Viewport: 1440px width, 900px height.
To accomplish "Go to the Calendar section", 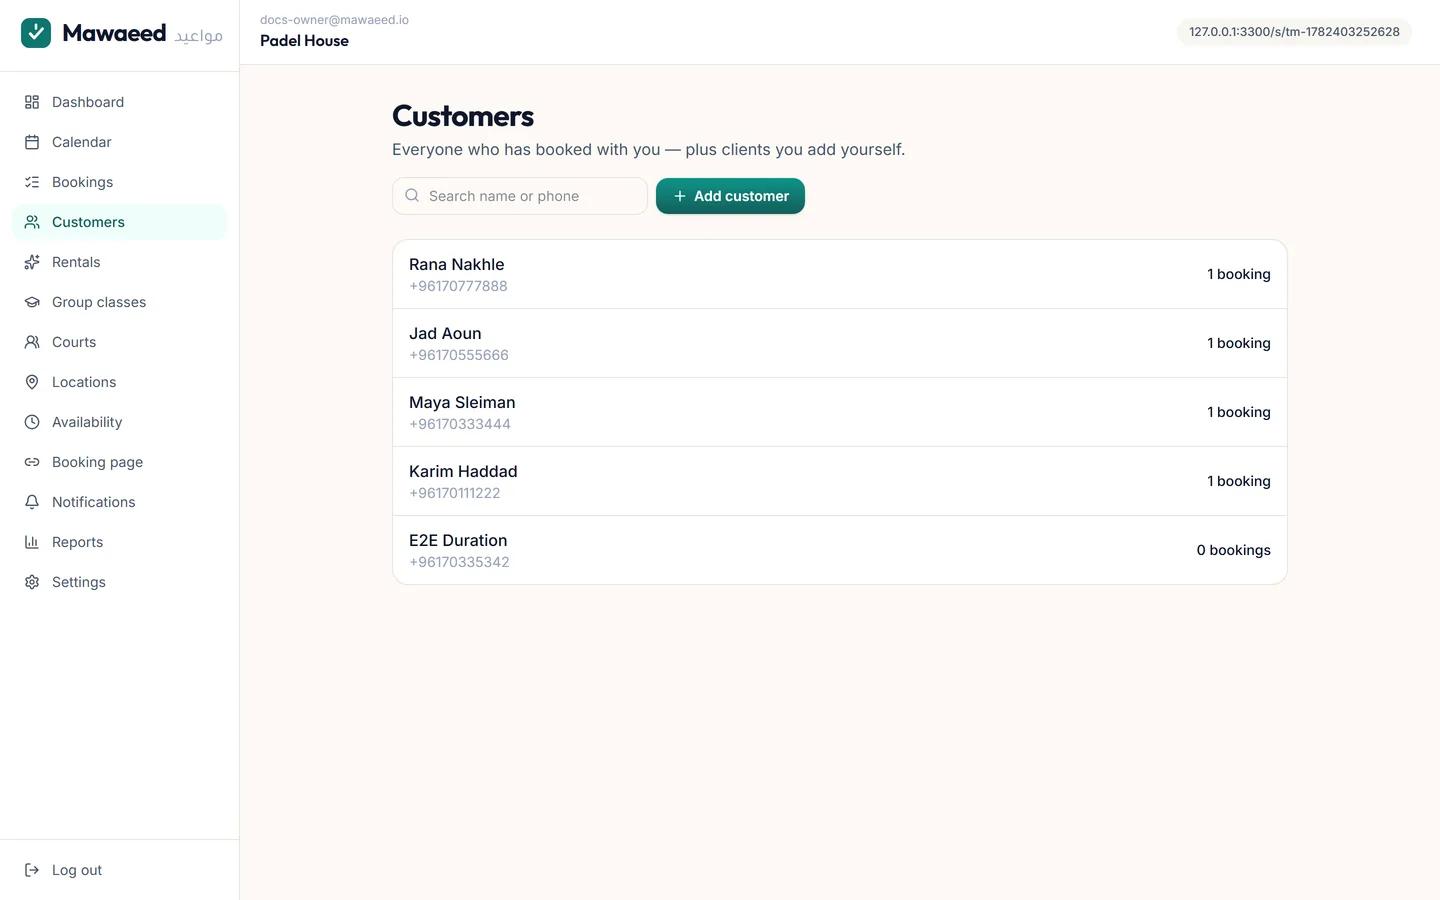I will point(120,142).
